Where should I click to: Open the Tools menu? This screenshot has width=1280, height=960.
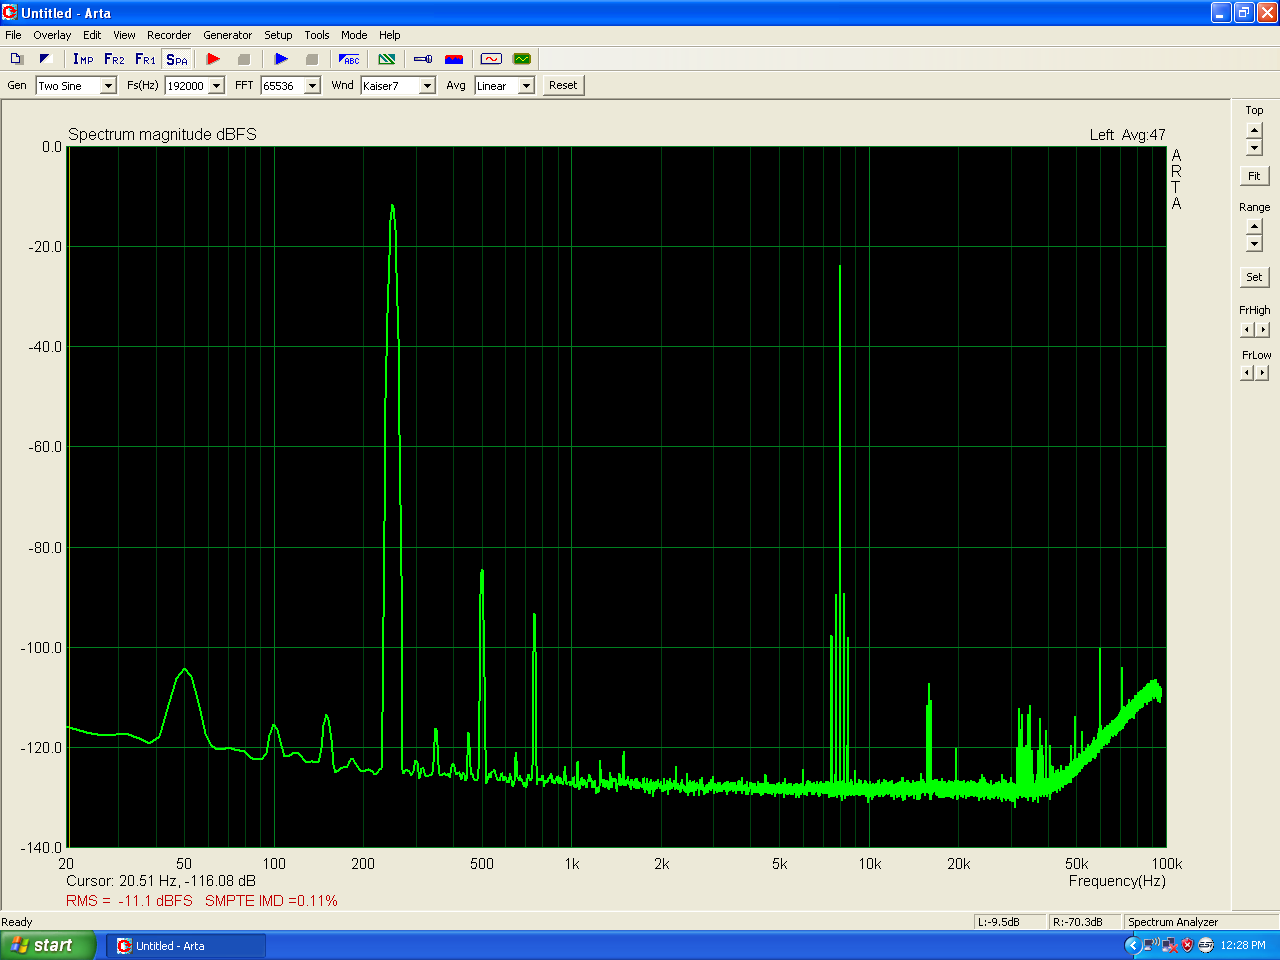click(x=317, y=35)
